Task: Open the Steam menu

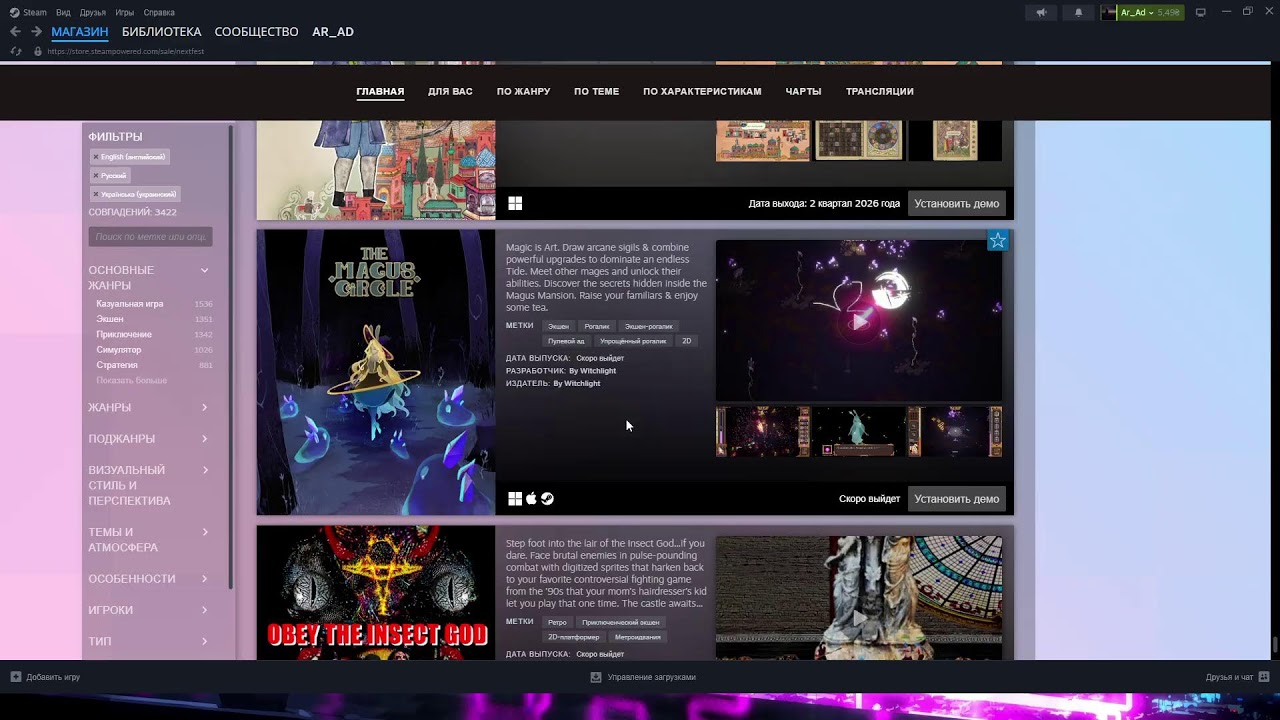Action: point(35,13)
